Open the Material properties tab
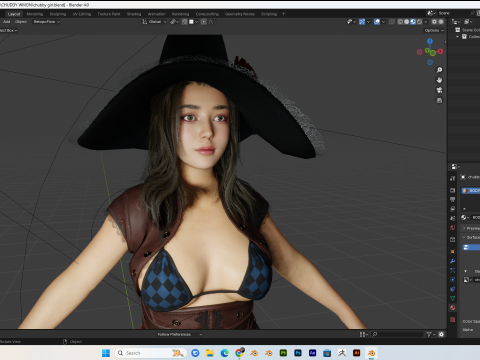 click(x=452, y=308)
